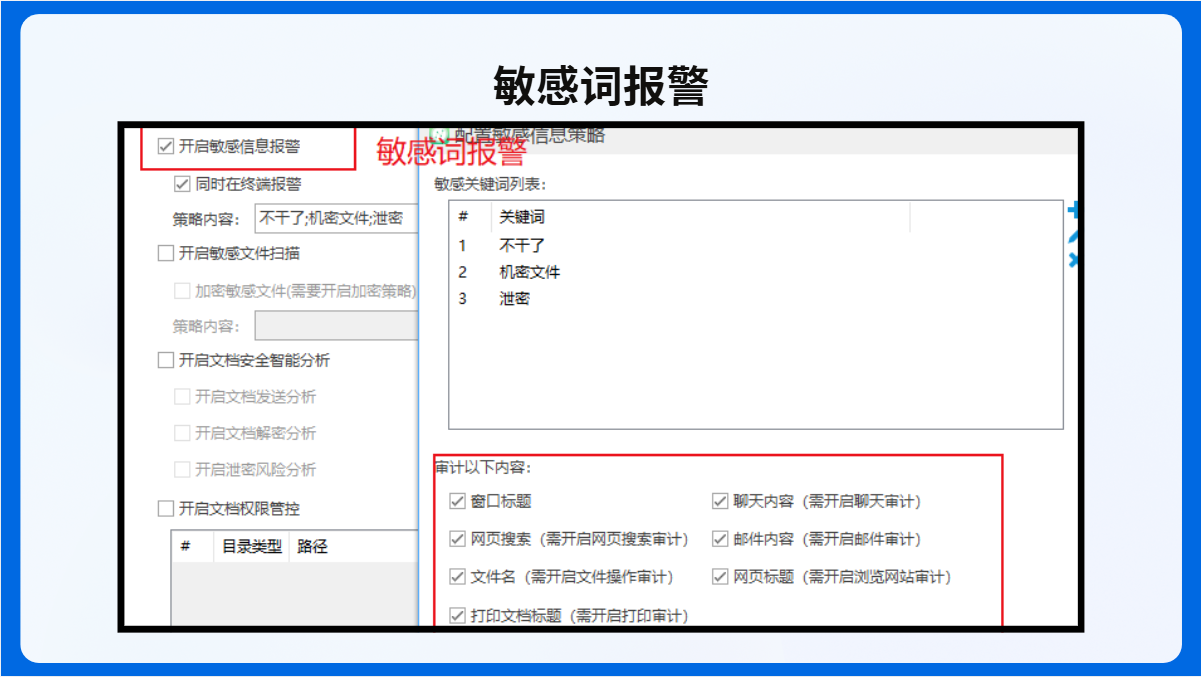Select the 不干了 keyword entry

point(522,245)
